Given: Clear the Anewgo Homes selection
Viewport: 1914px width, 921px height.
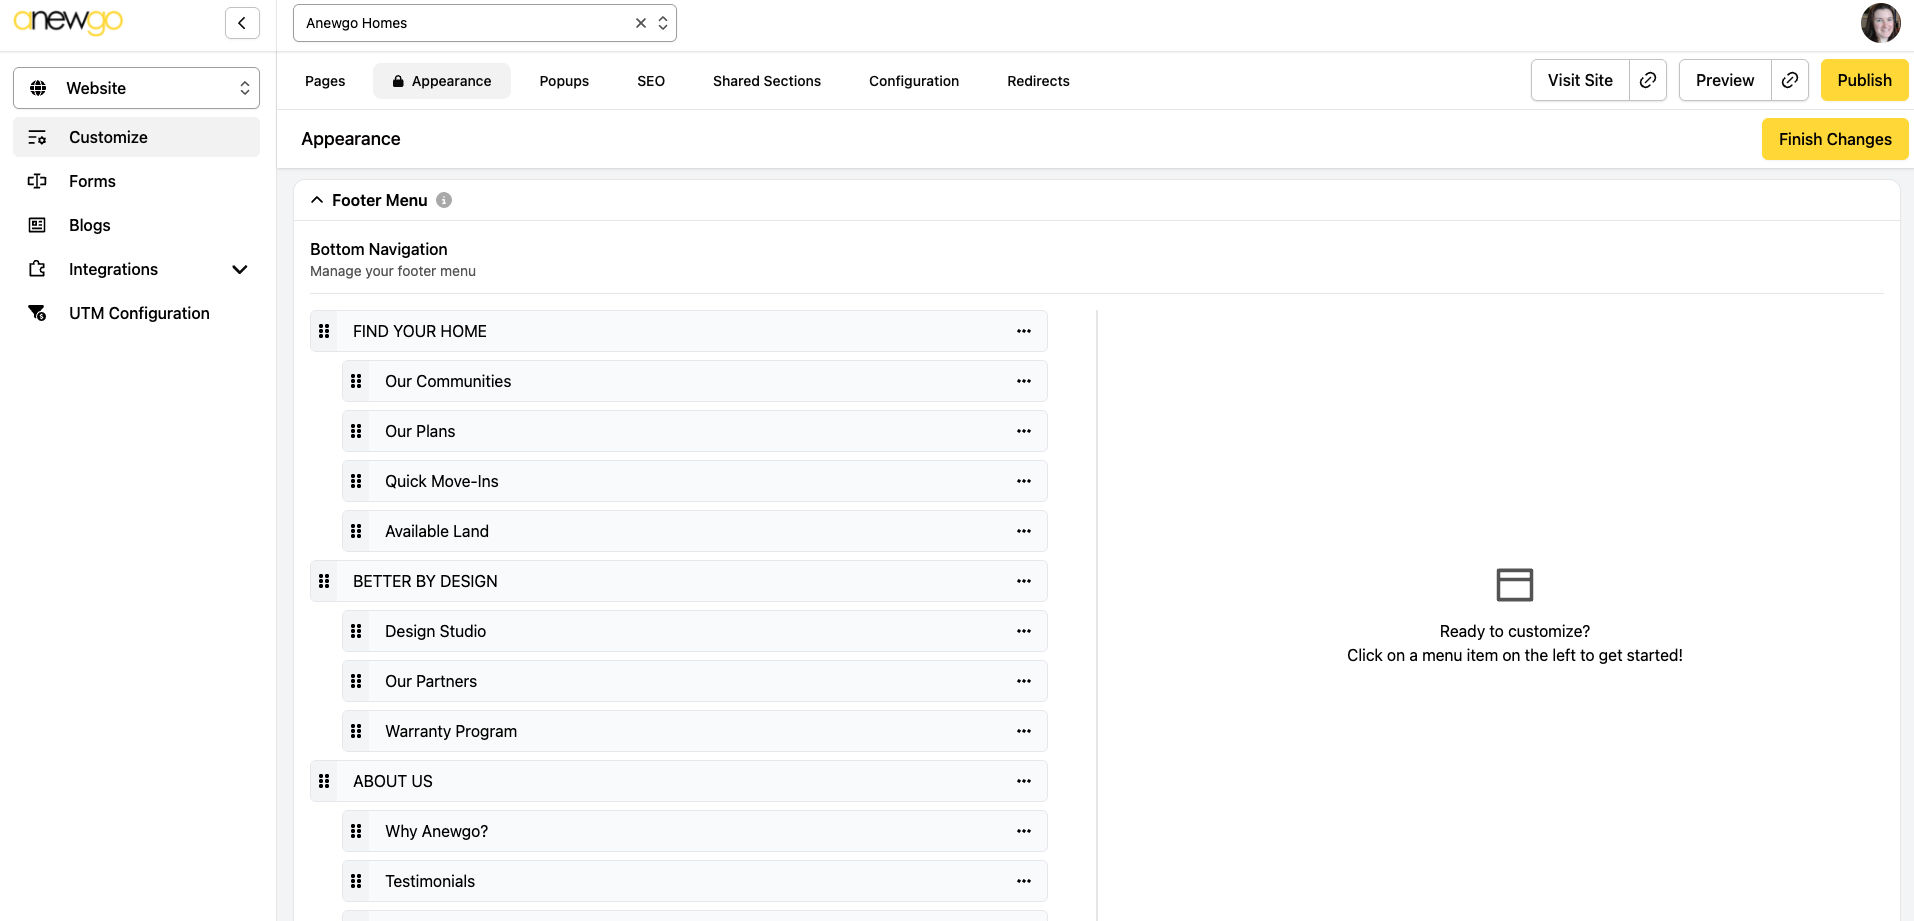Looking at the screenshot, I should pyautogui.click(x=641, y=23).
